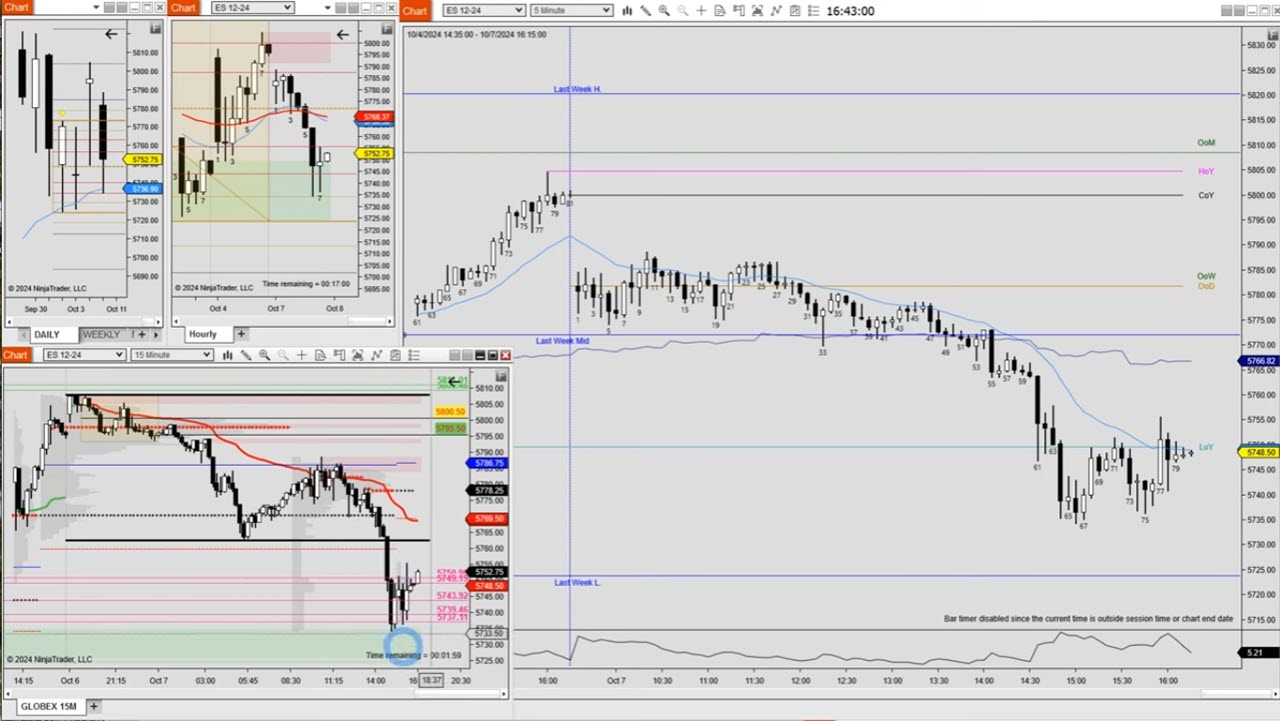Switch to the DAILY tab

tap(54, 335)
